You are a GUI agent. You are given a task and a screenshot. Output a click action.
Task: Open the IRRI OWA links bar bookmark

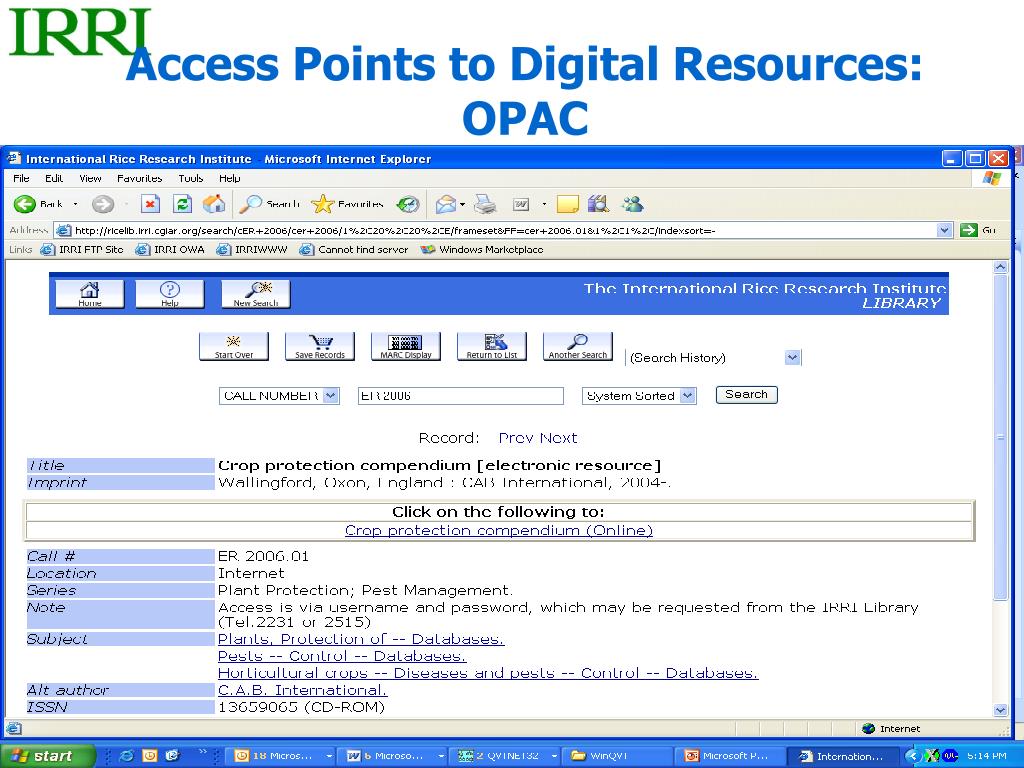[170, 249]
